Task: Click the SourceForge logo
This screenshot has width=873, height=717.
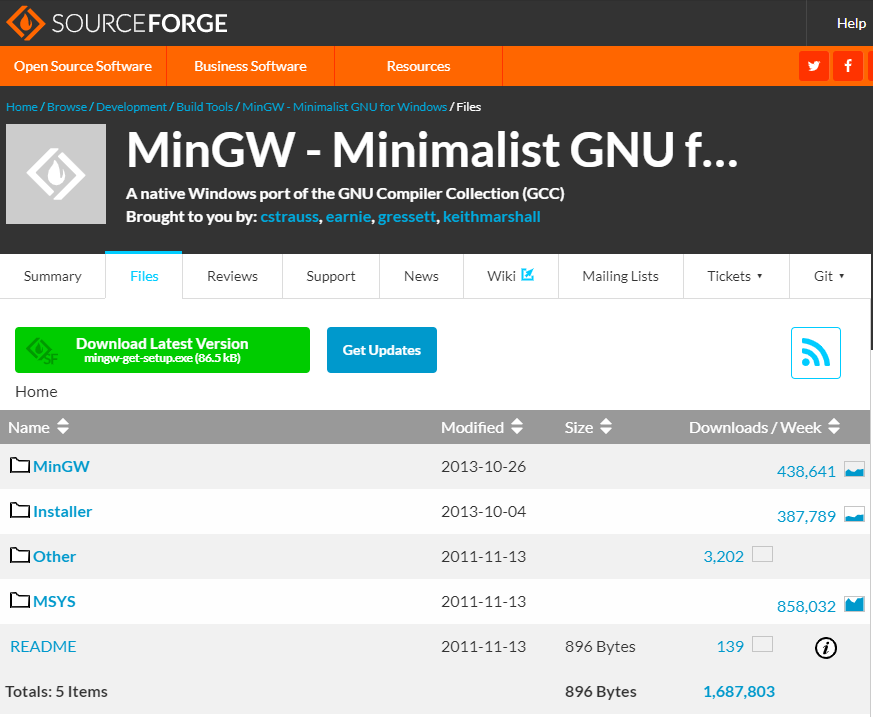Action: 116,23
